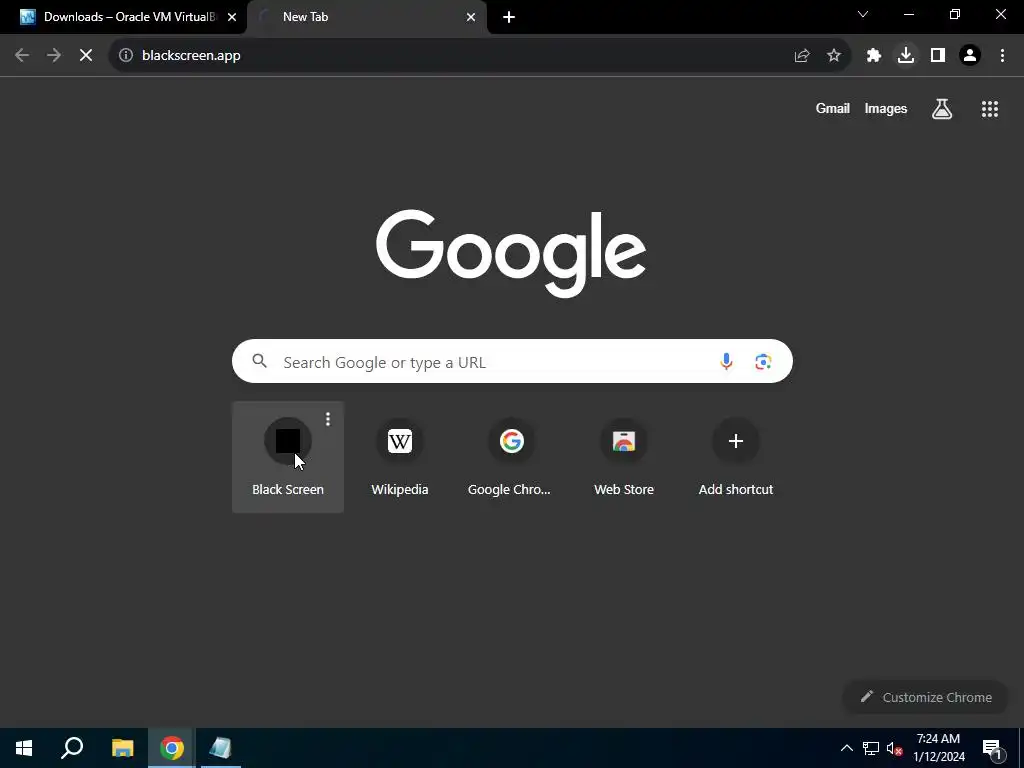This screenshot has height=768, width=1024.
Task: Open Chrome's three-dot menu
Action: click(x=1002, y=56)
